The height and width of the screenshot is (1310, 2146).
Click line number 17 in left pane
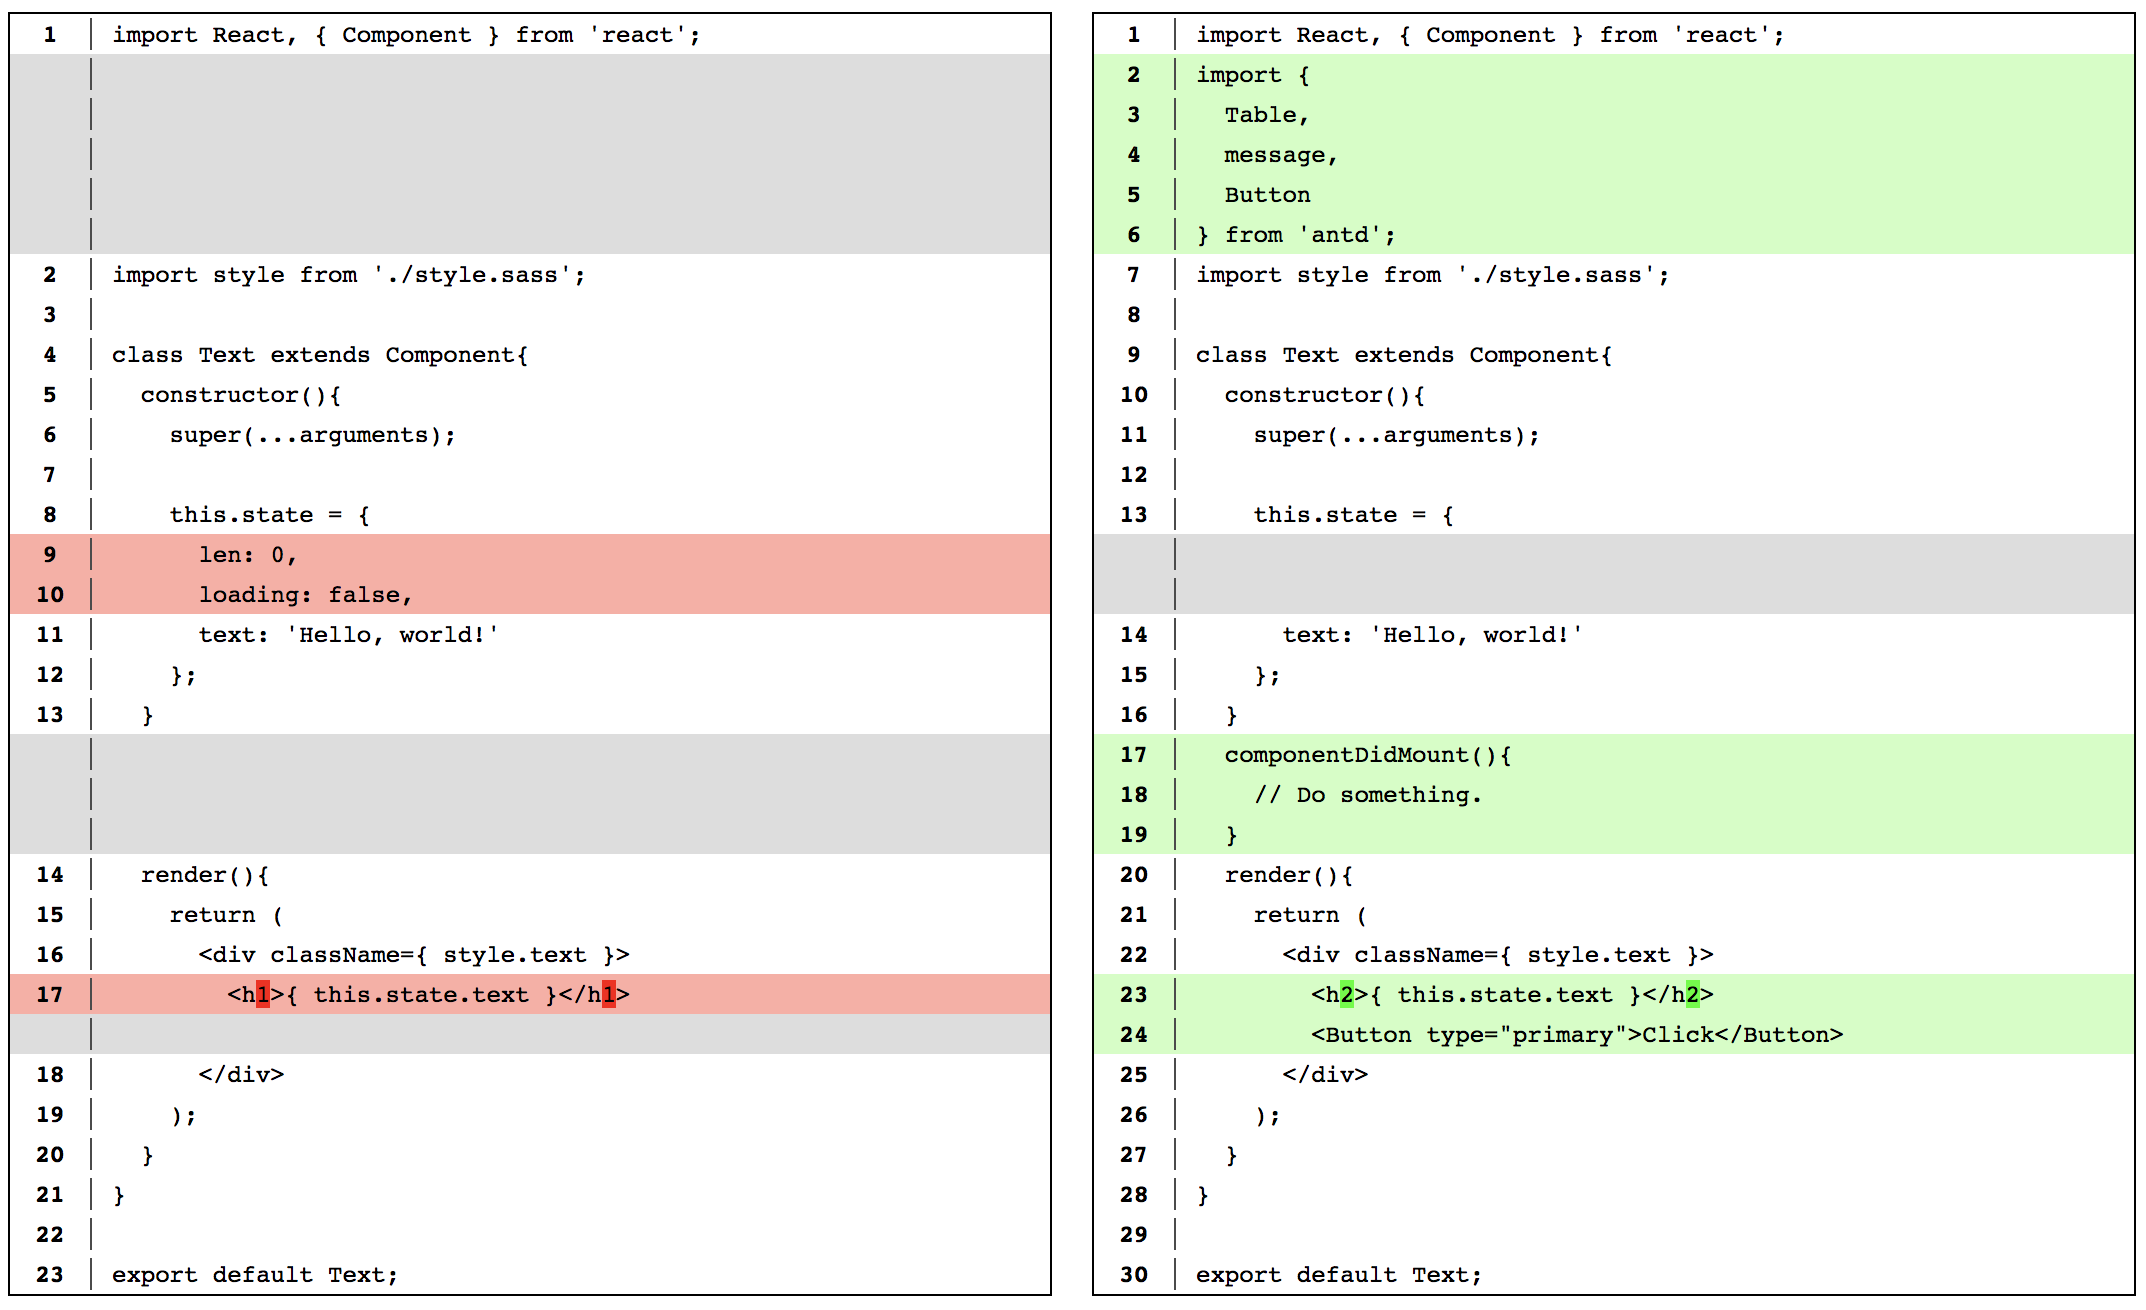point(49,995)
